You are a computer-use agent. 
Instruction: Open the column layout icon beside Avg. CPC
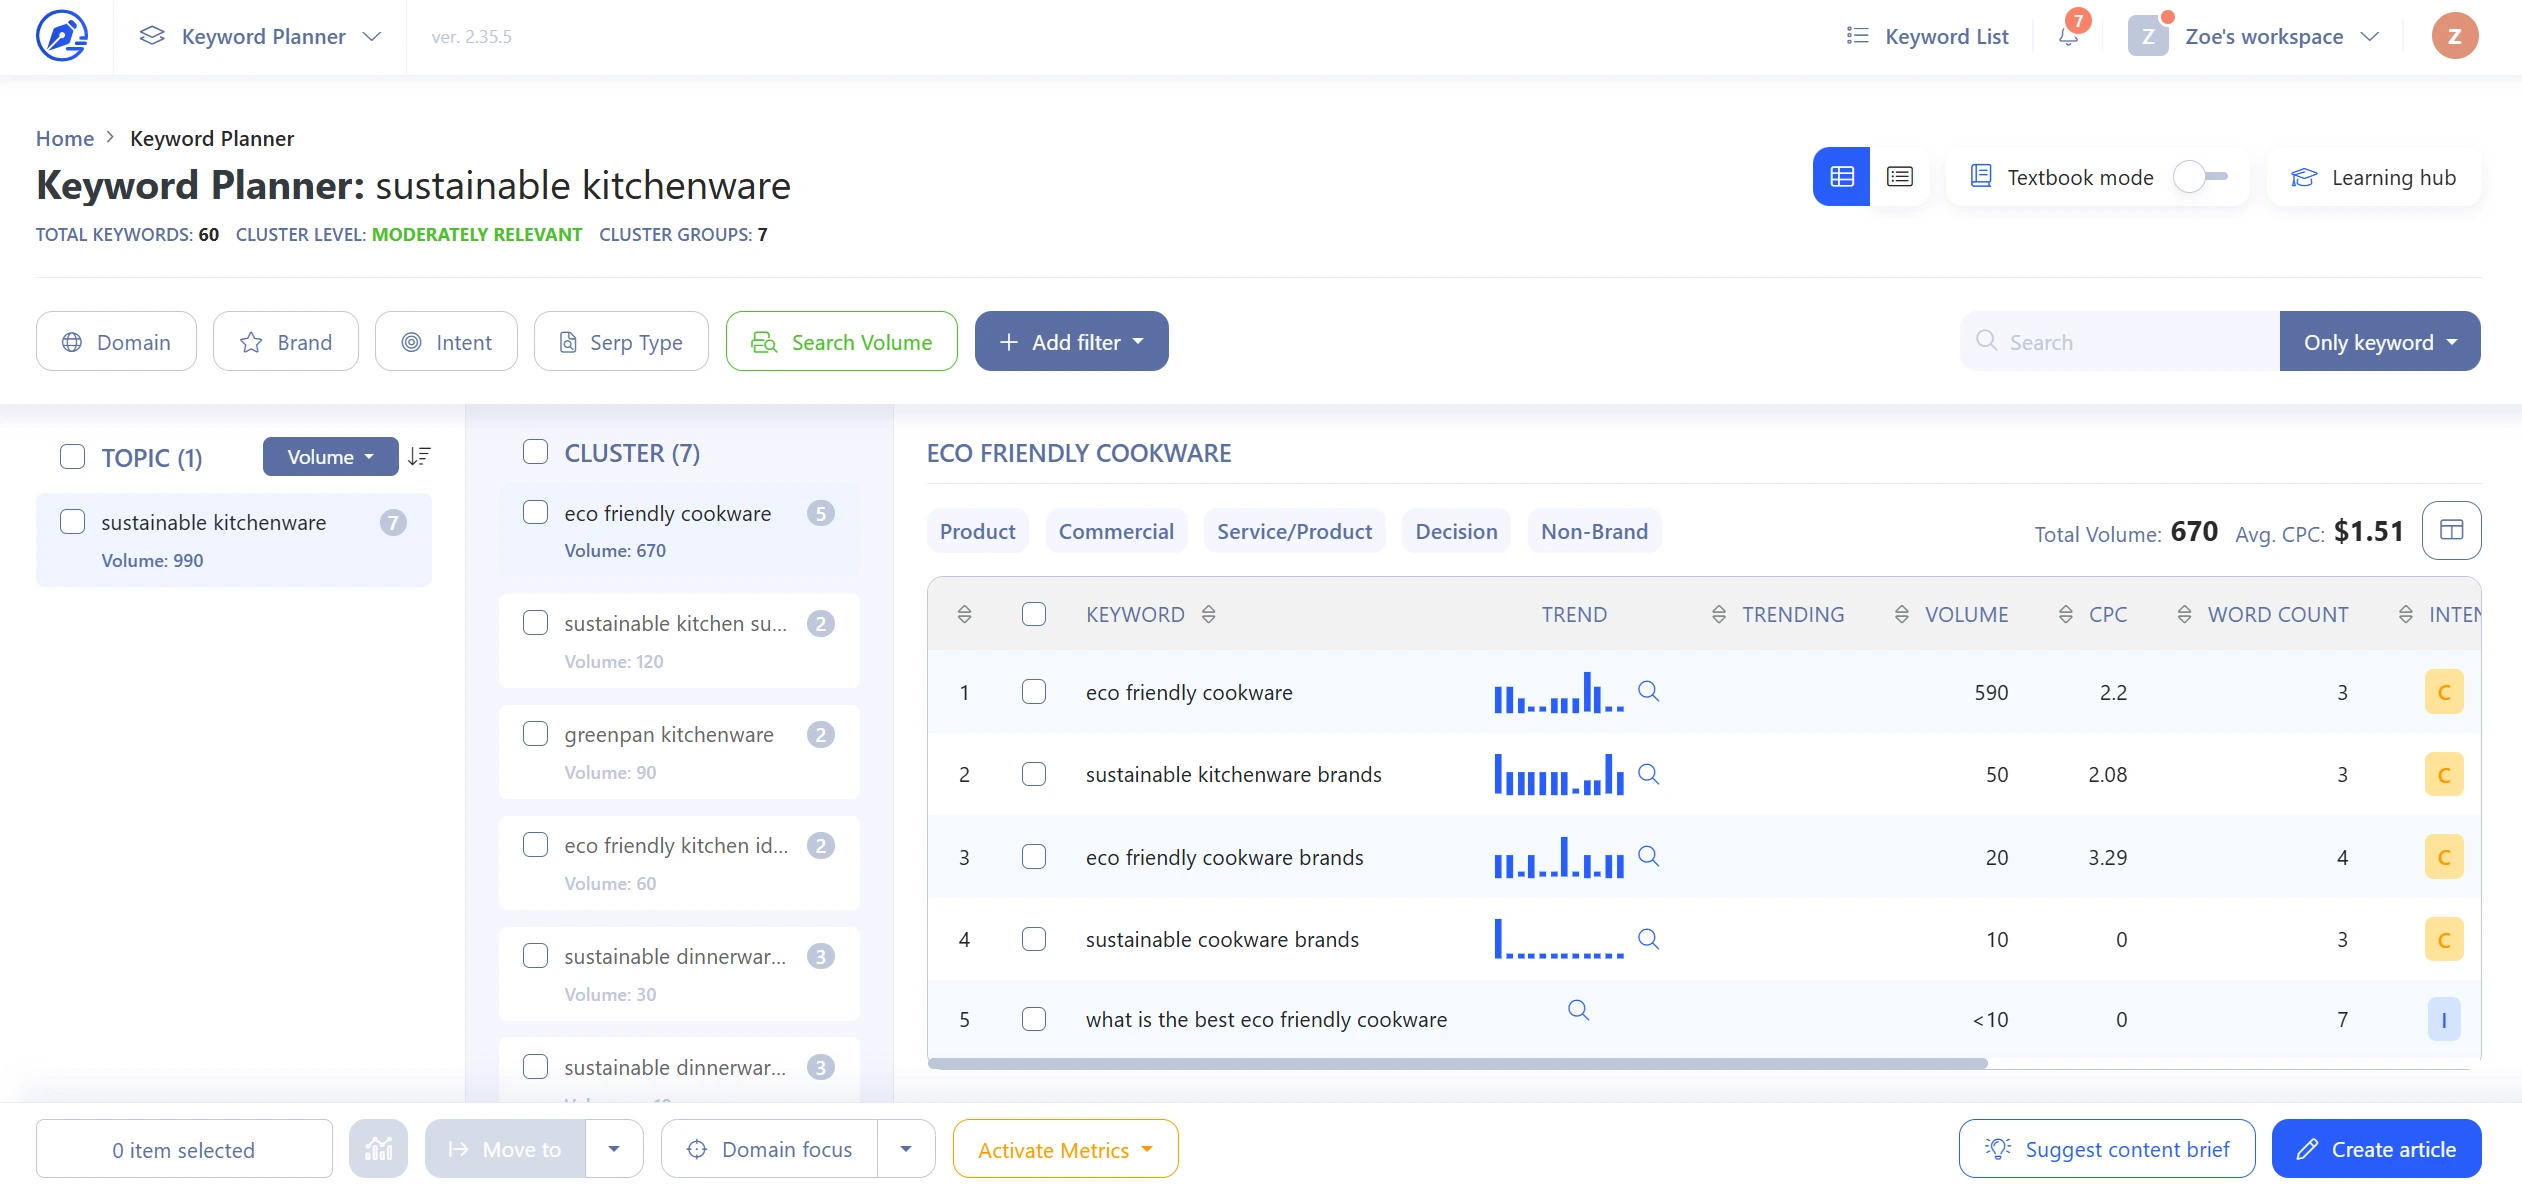pos(2451,530)
